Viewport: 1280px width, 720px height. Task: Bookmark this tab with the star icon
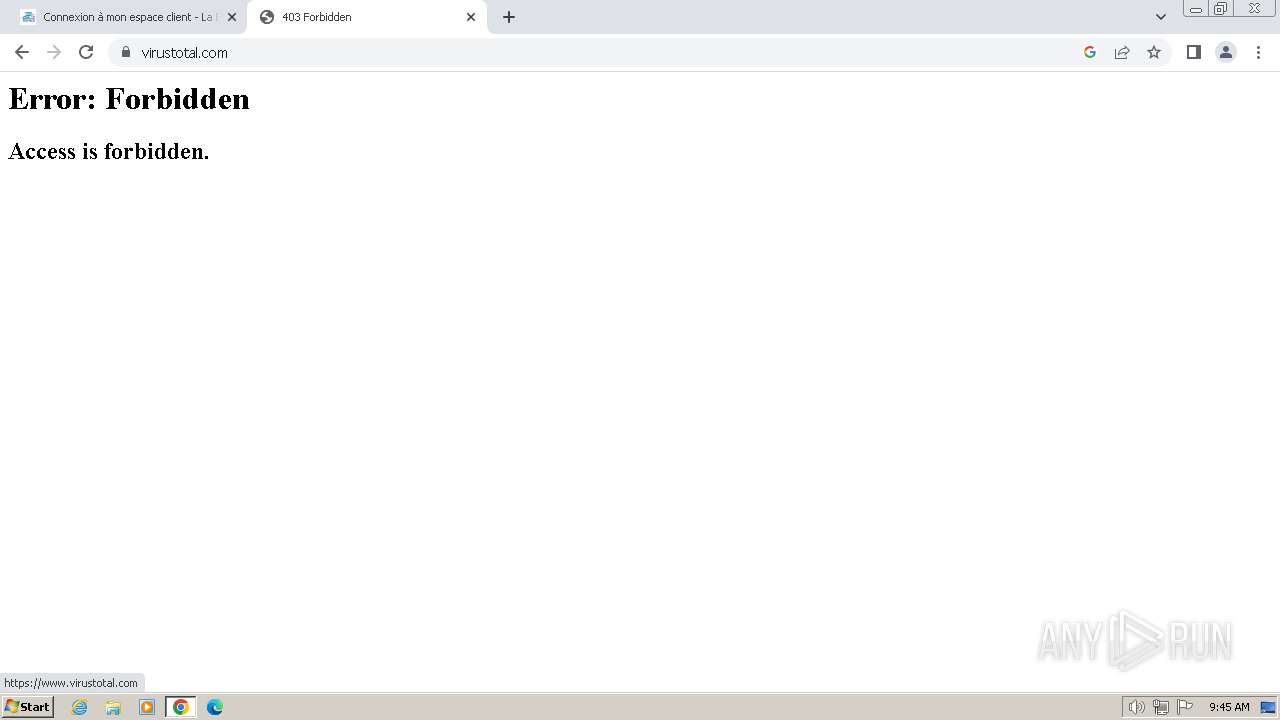click(x=1154, y=52)
